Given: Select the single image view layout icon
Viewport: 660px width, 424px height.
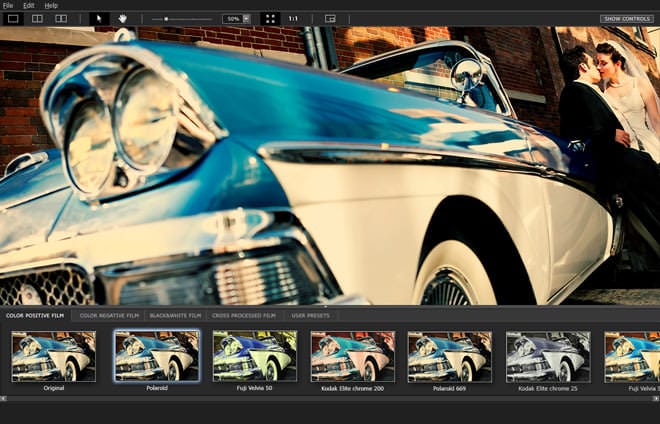Looking at the screenshot, I should coord(13,18).
